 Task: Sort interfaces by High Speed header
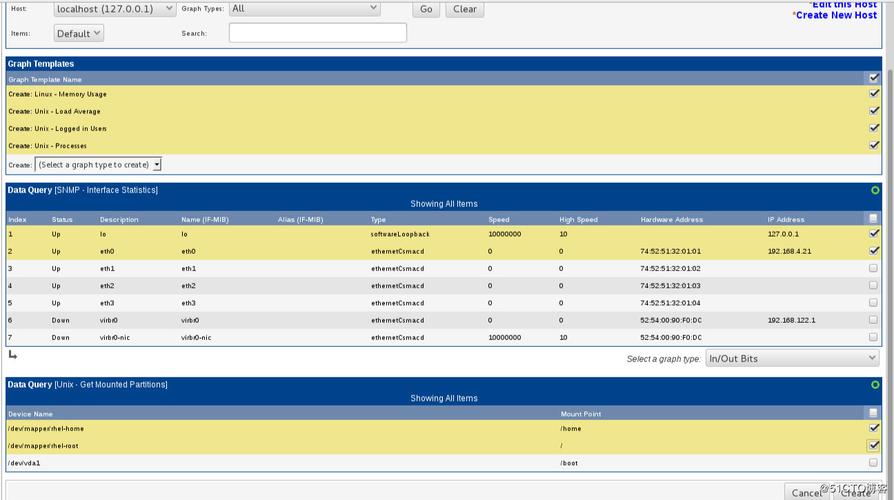point(578,219)
